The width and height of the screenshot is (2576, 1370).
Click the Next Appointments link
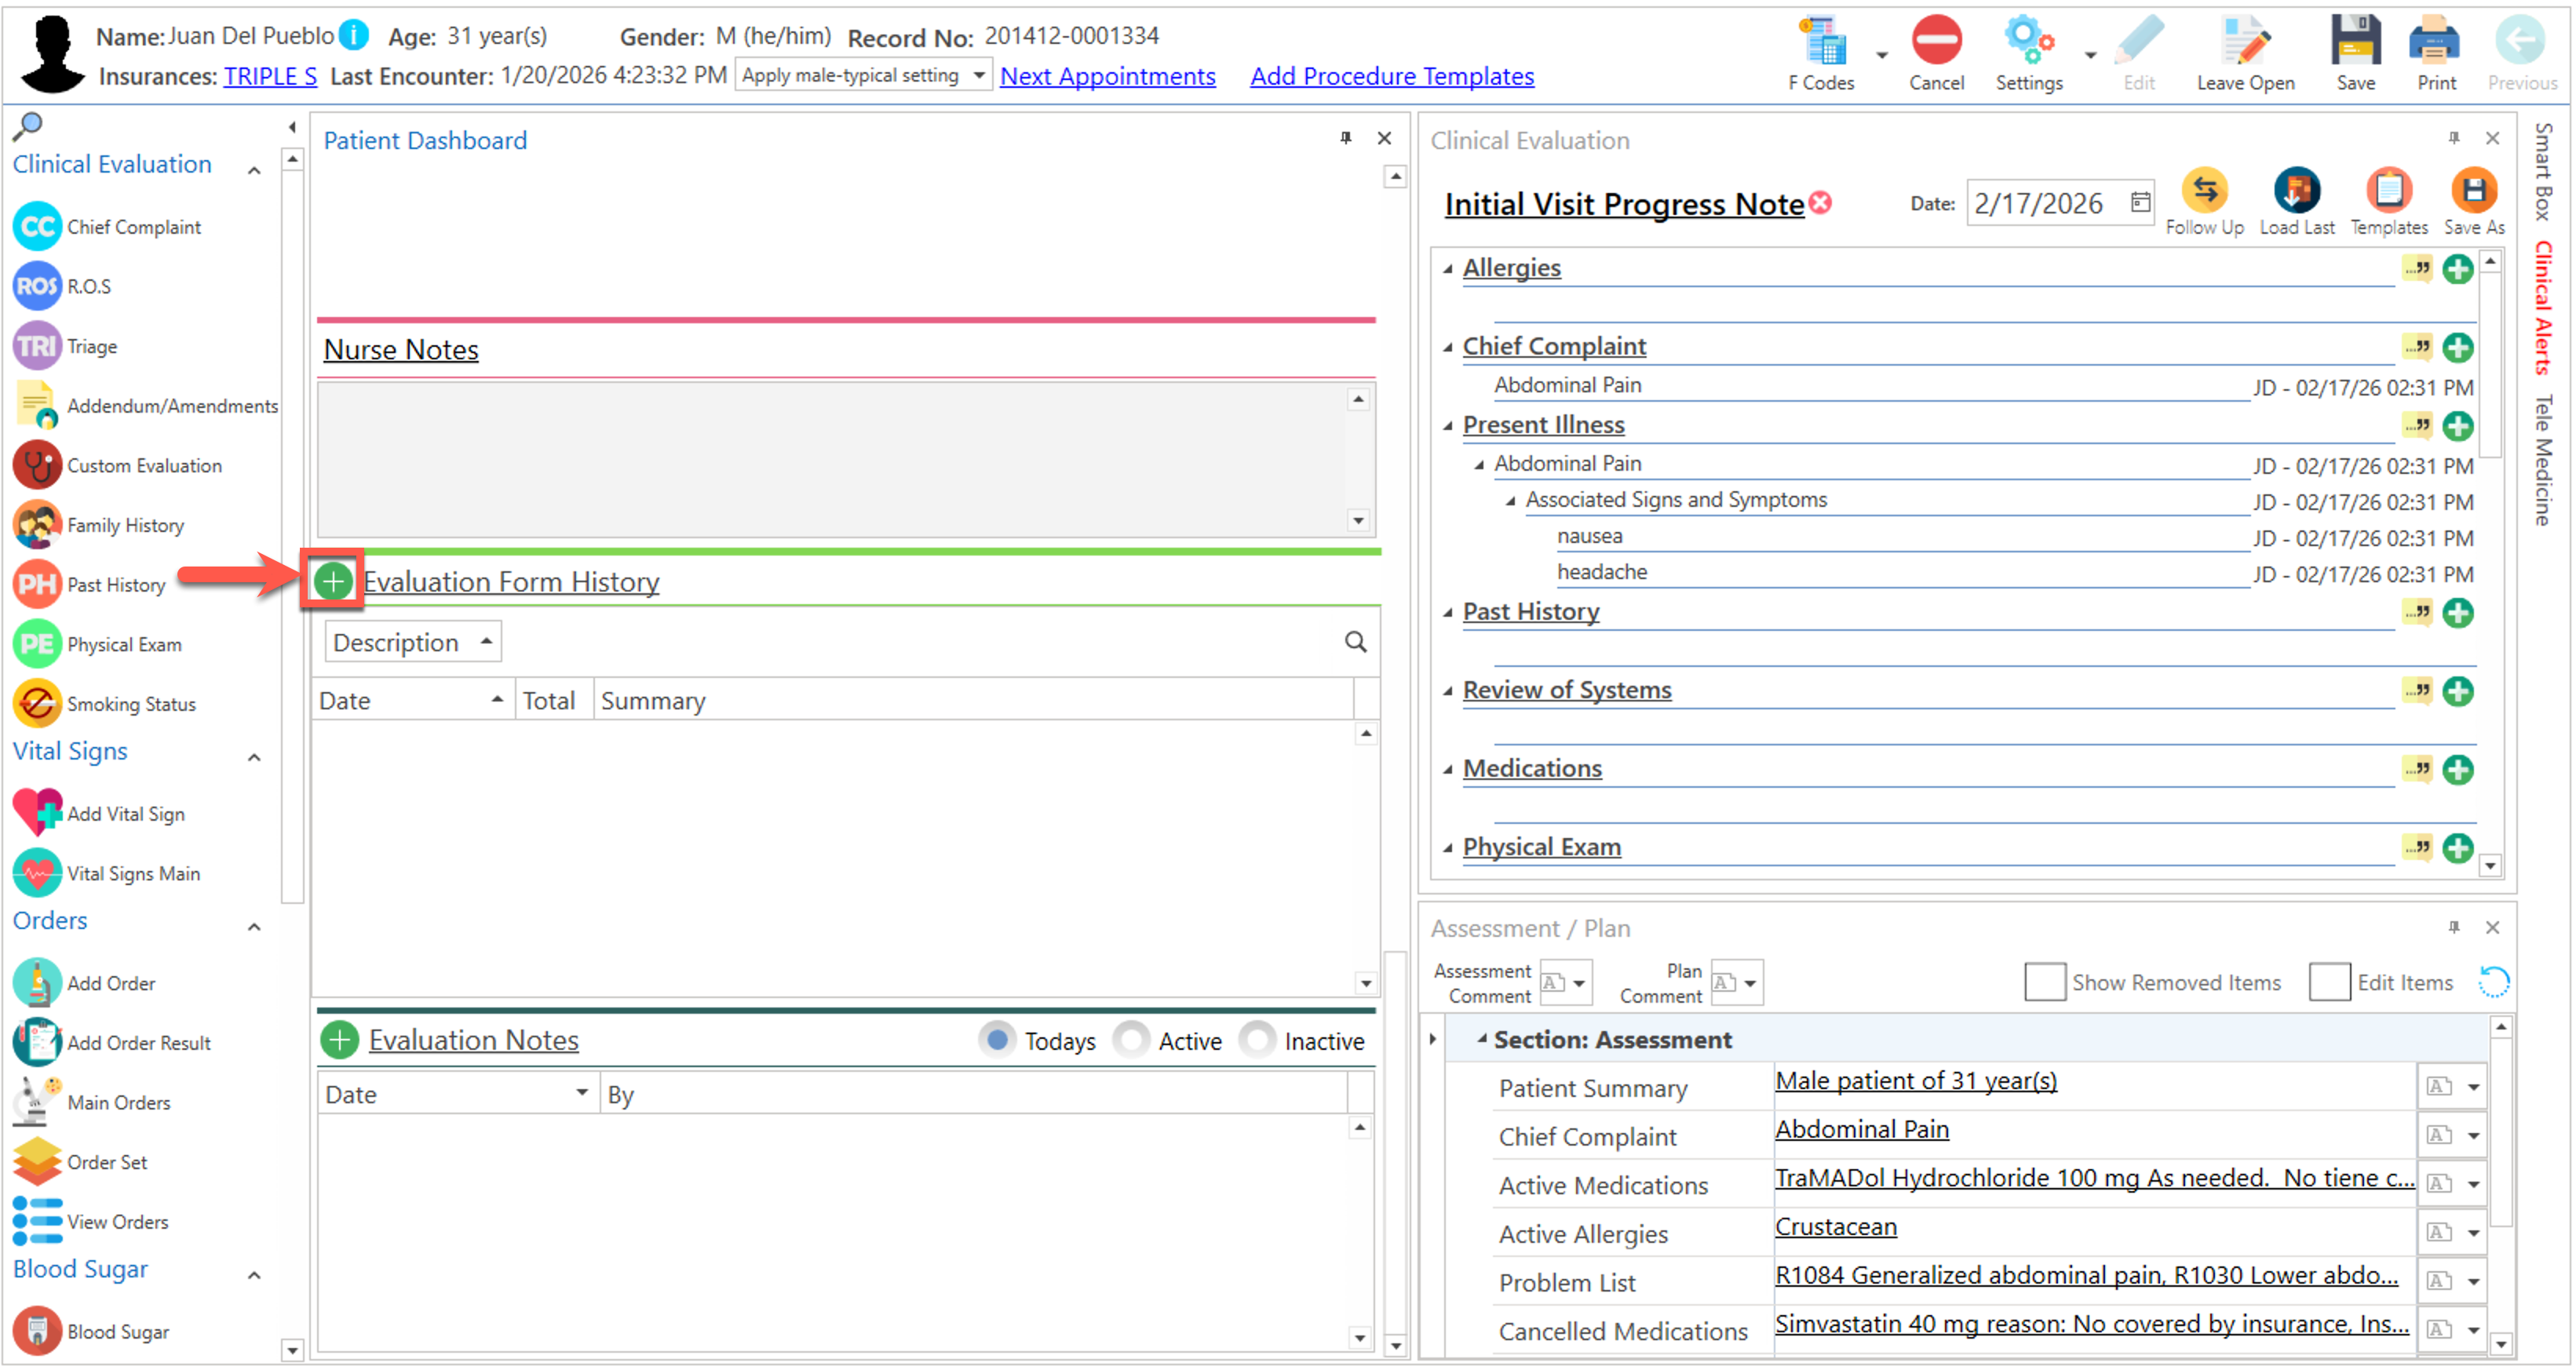click(x=1107, y=76)
